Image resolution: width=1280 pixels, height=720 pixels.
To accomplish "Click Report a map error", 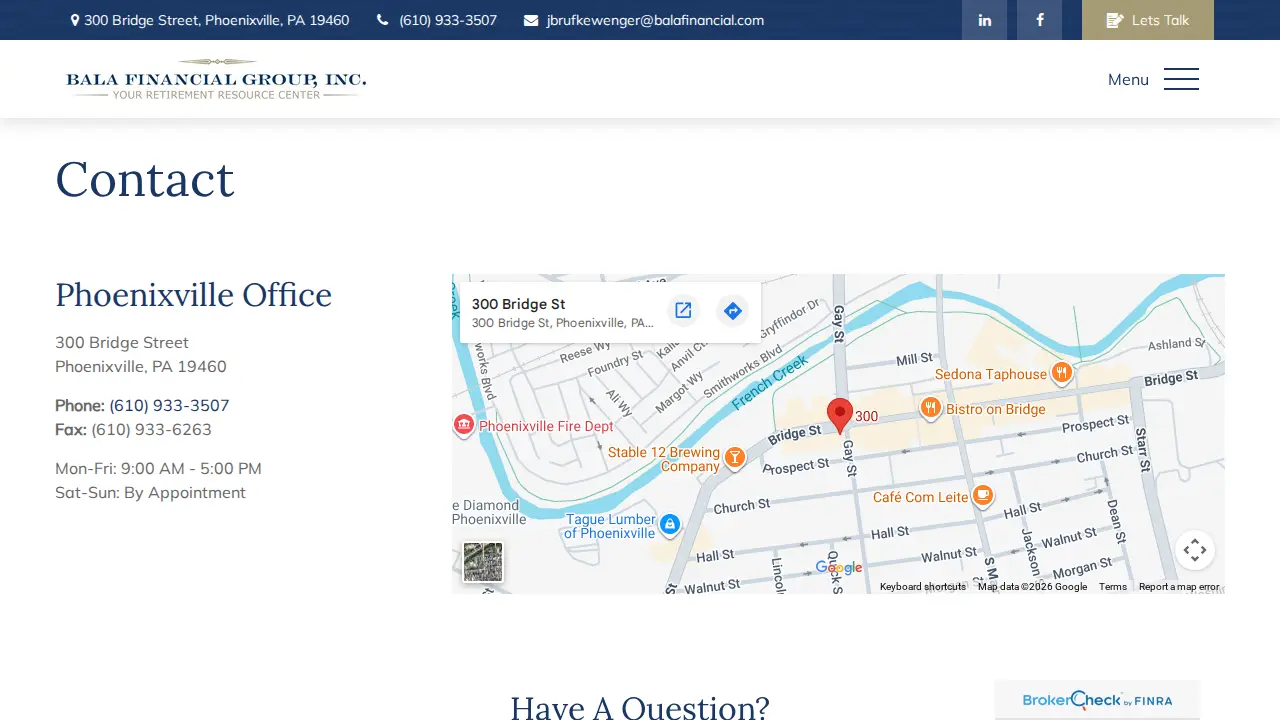I will [1179, 587].
